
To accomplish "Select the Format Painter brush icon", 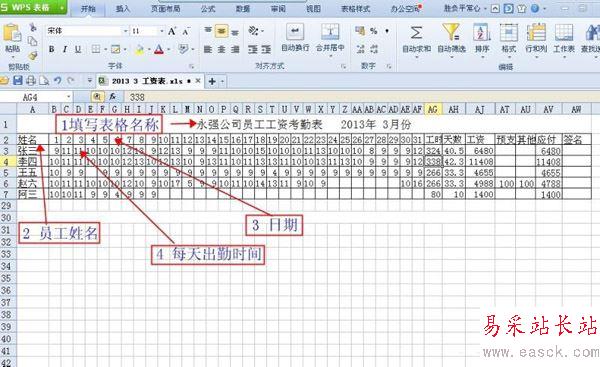I will (33, 55).
